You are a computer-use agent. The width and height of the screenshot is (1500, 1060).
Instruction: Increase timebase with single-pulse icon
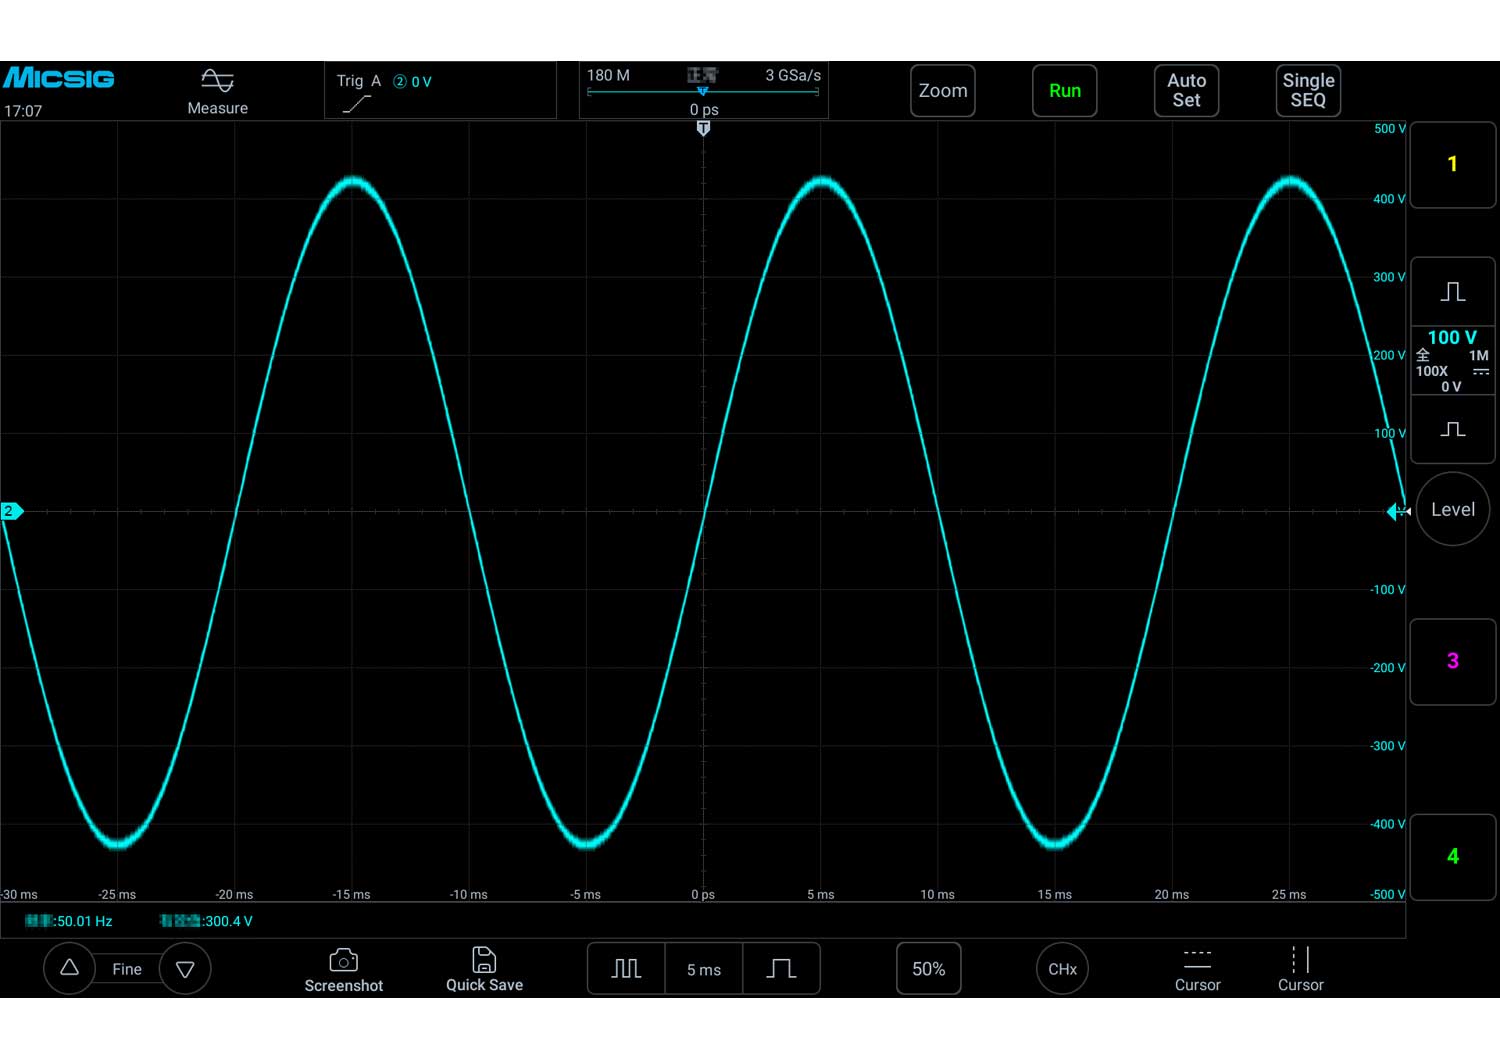coord(781,968)
